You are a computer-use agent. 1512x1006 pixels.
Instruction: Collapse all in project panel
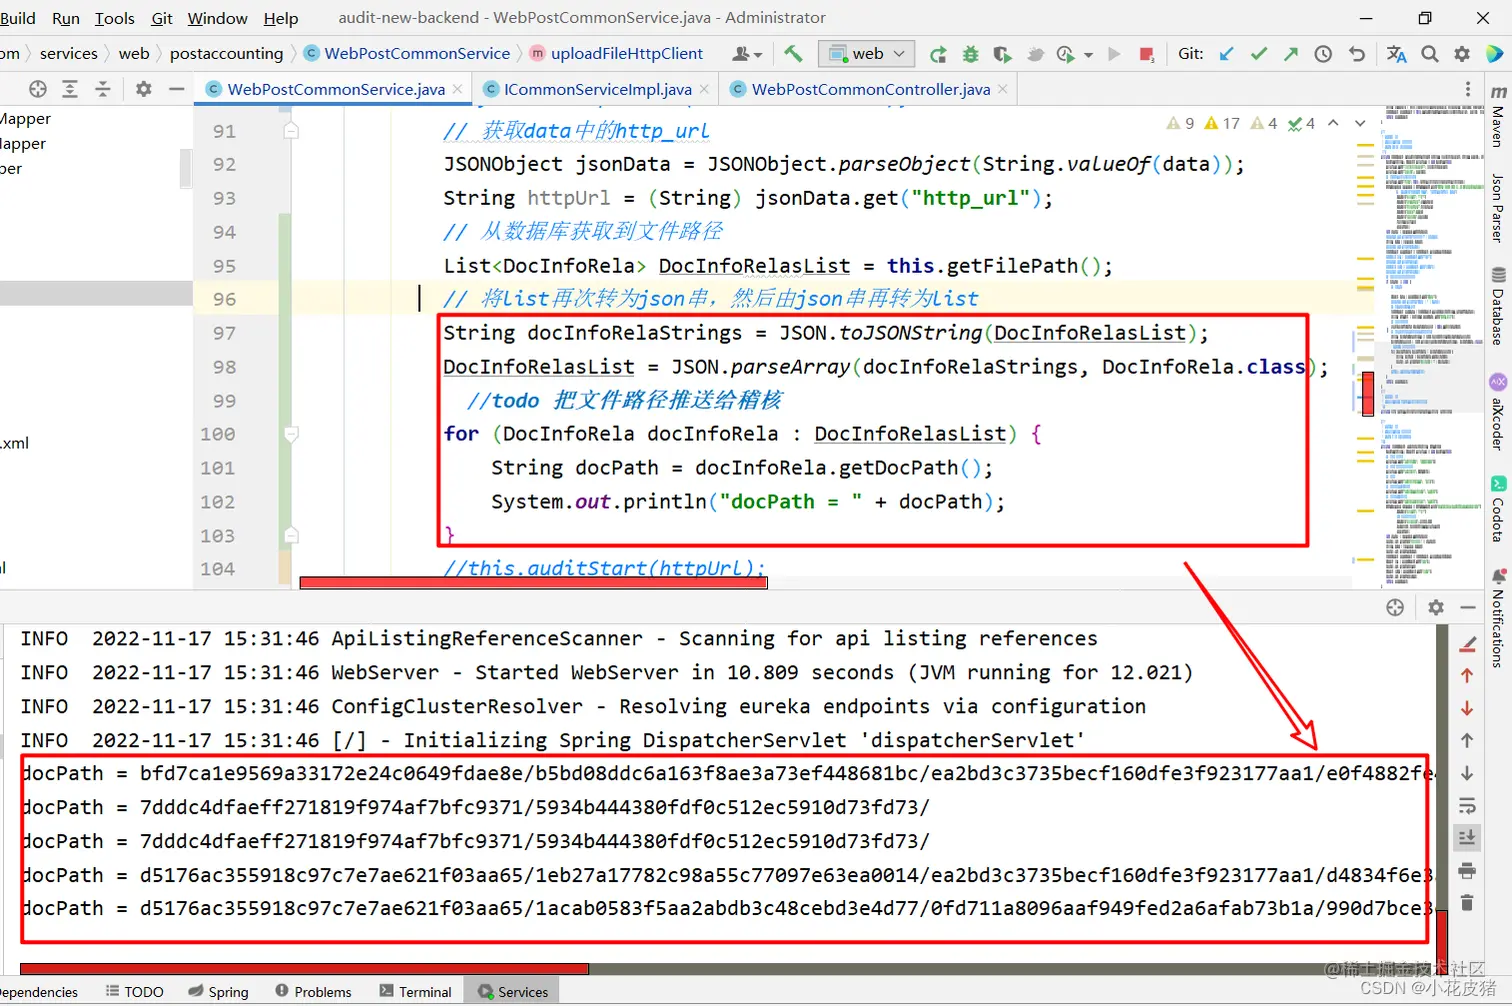click(x=103, y=89)
